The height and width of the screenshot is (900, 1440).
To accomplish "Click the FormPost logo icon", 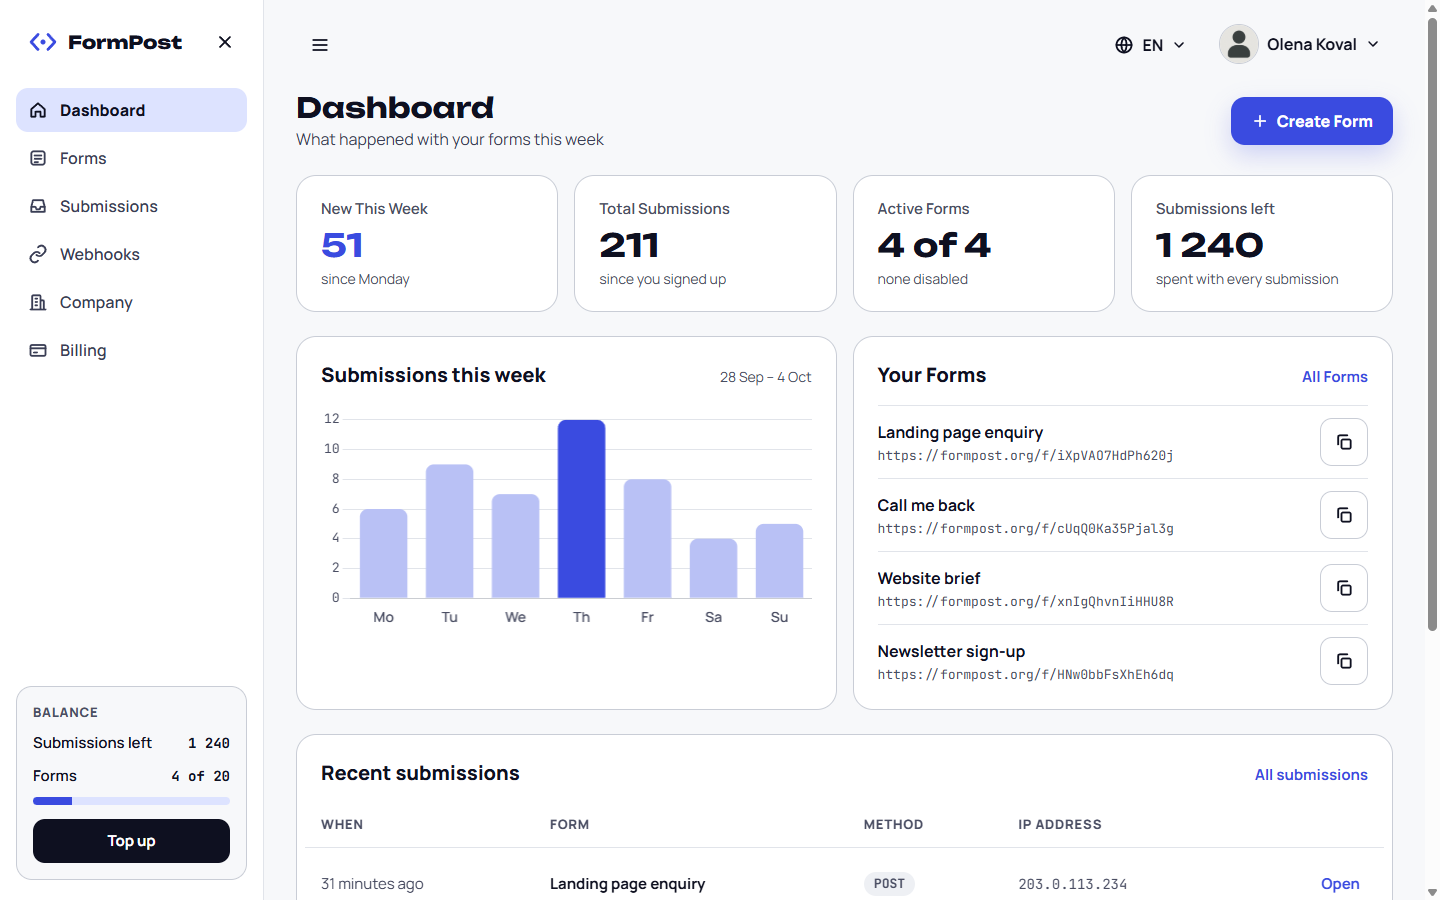I will 43,42.
